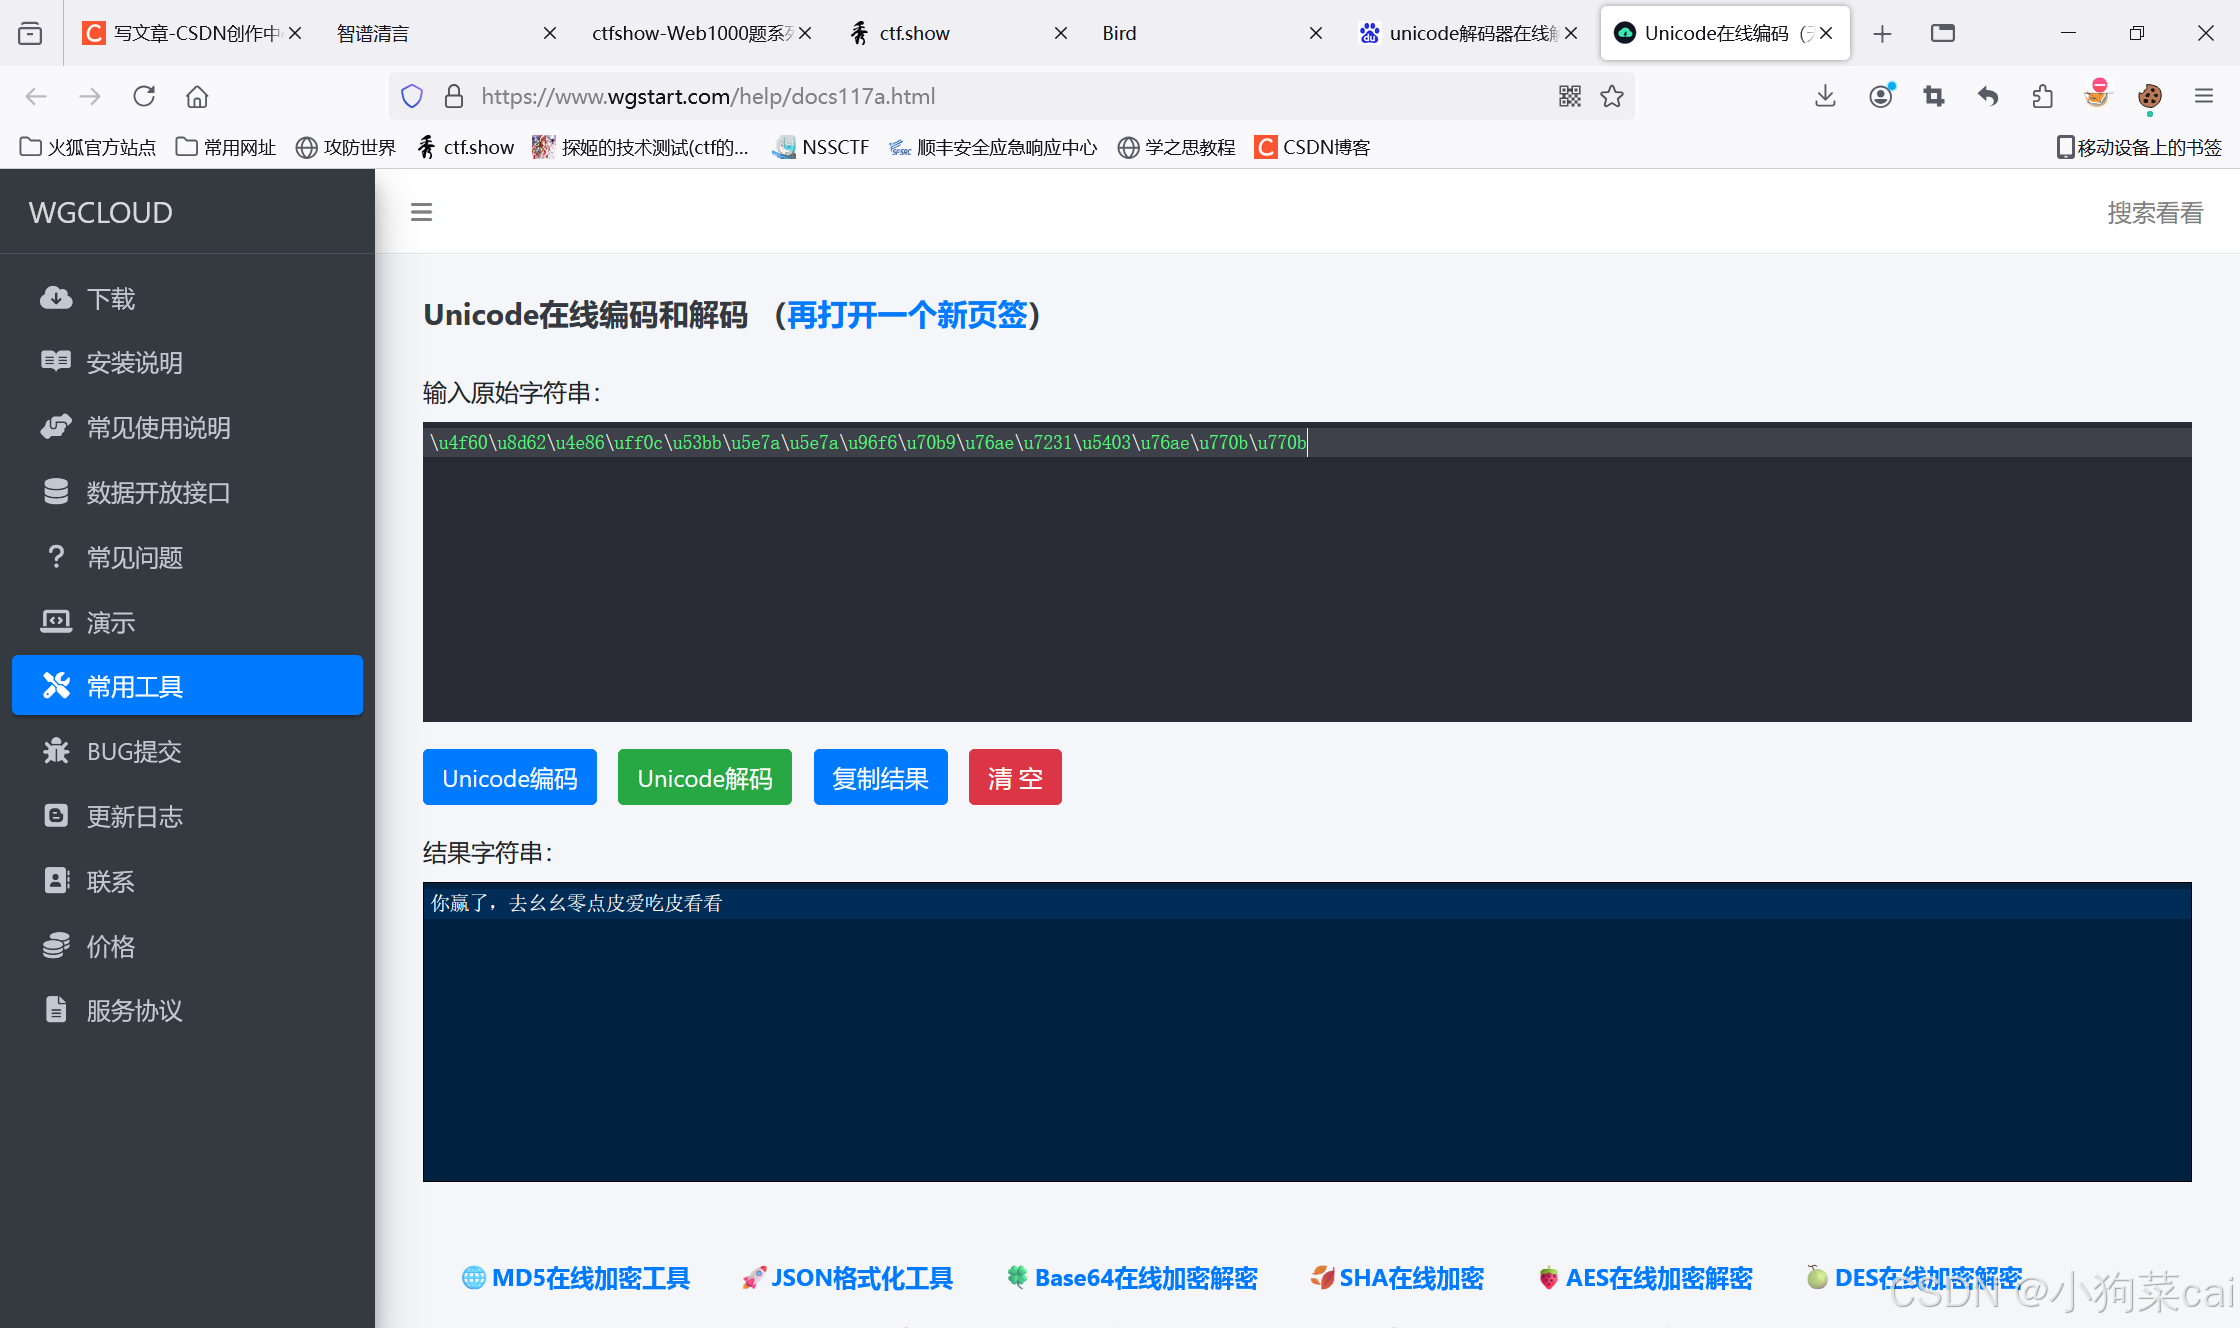This screenshot has width=2240, height=1328.
Task: Open the Base64在线加密解密 link
Action: 1145,1278
